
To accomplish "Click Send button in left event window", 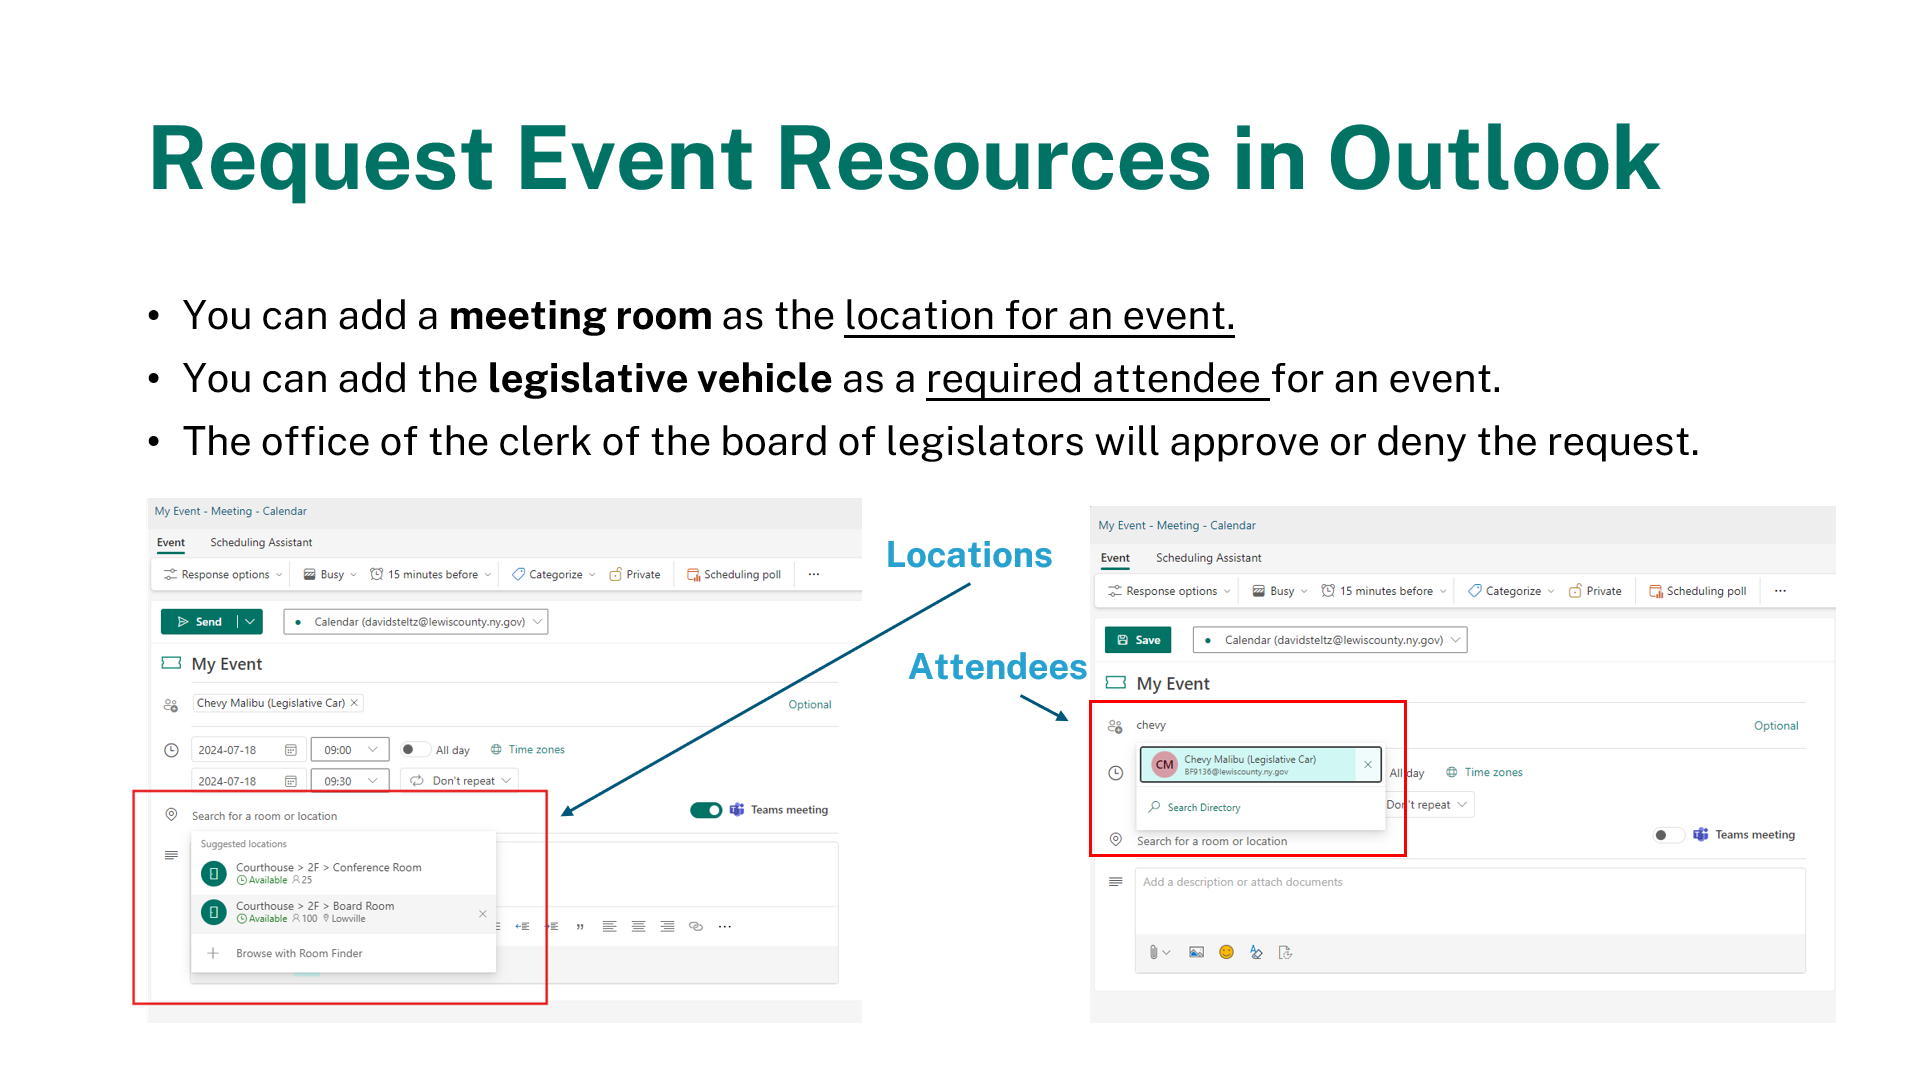I will point(199,621).
